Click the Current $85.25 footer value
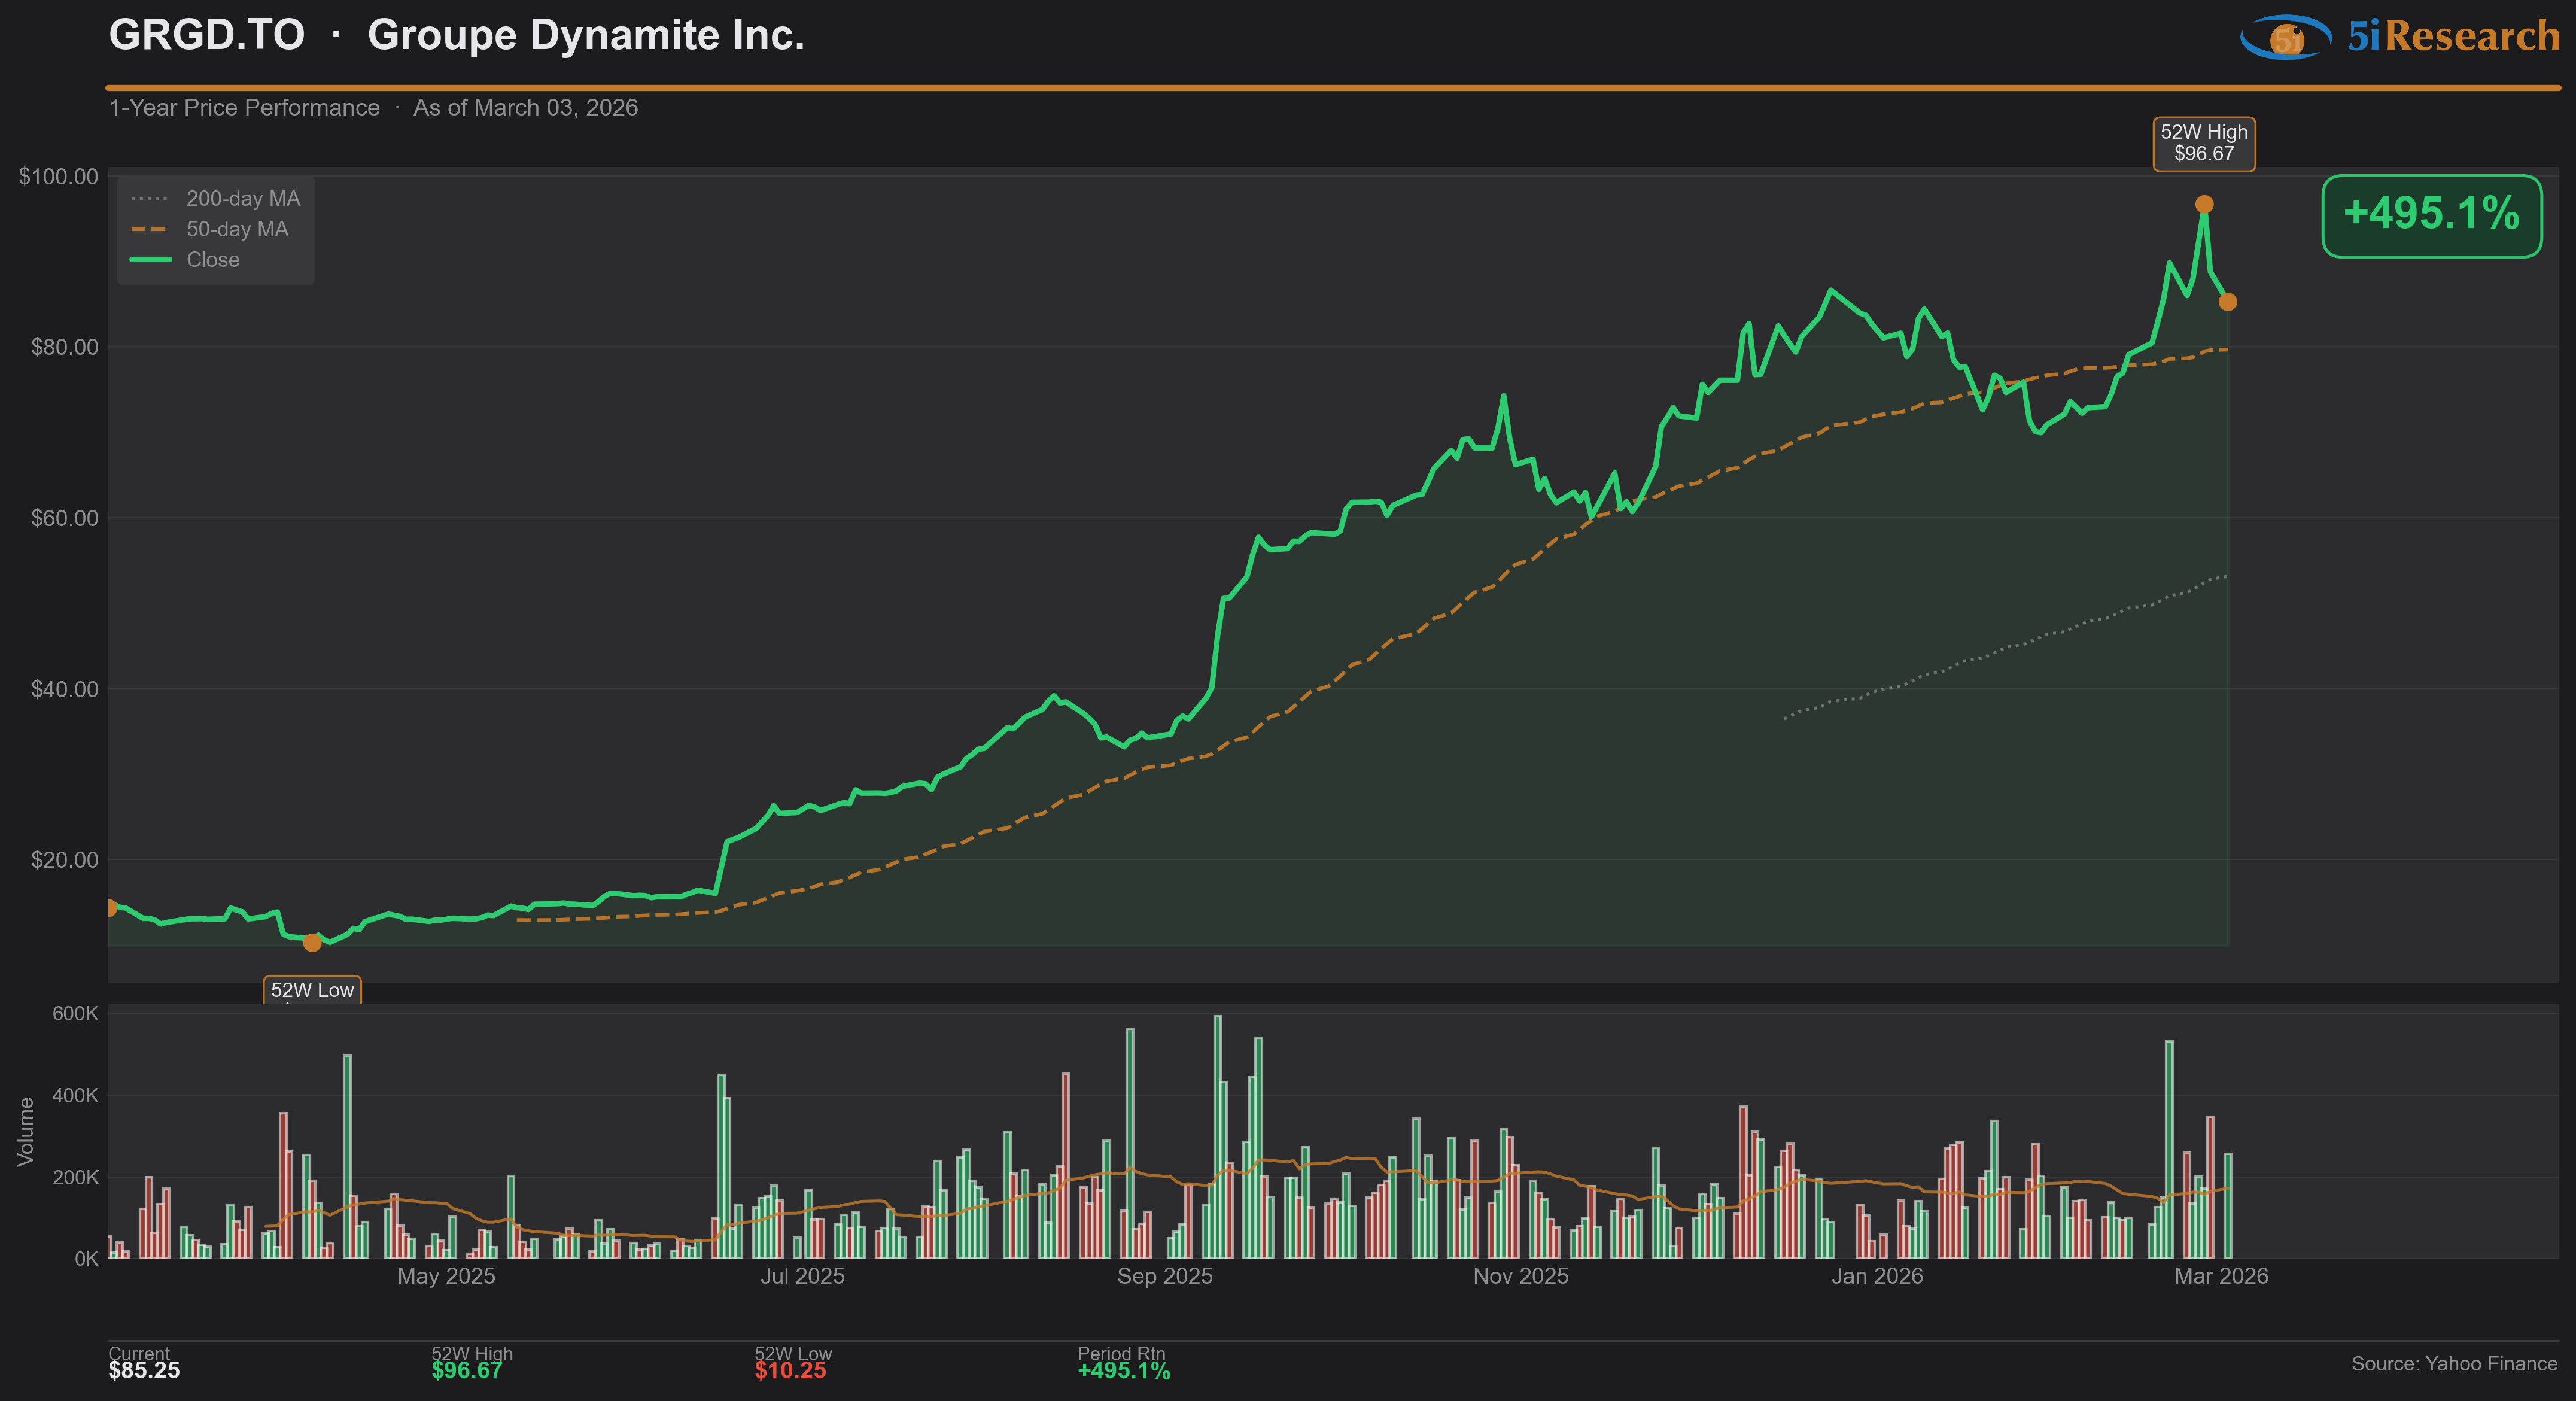This screenshot has height=1401, width=2576. point(144,1371)
